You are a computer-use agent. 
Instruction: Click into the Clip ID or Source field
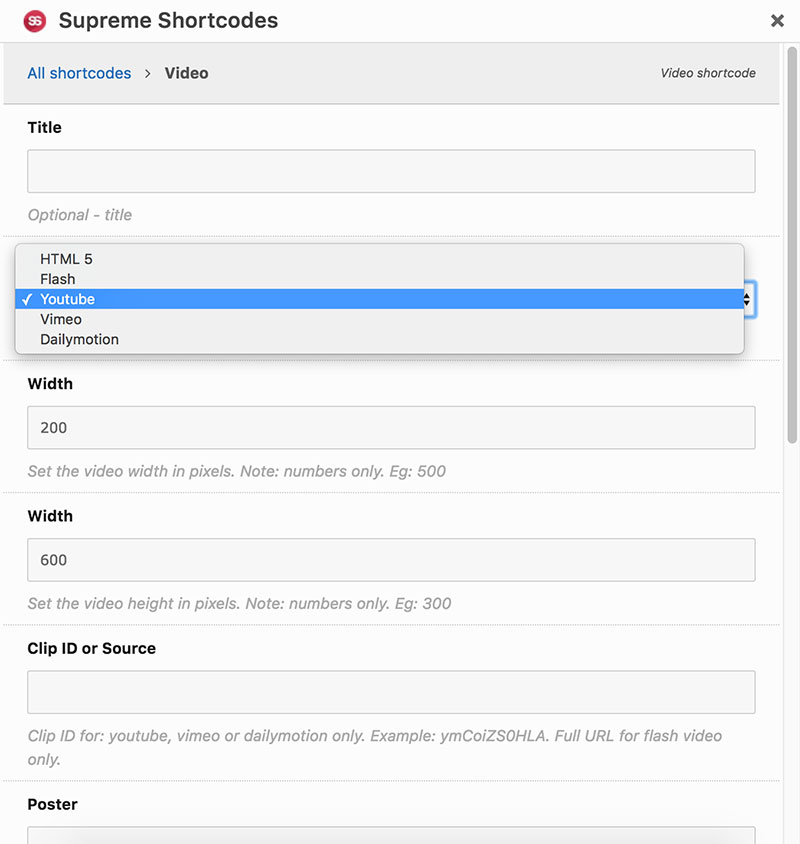pos(391,692)
